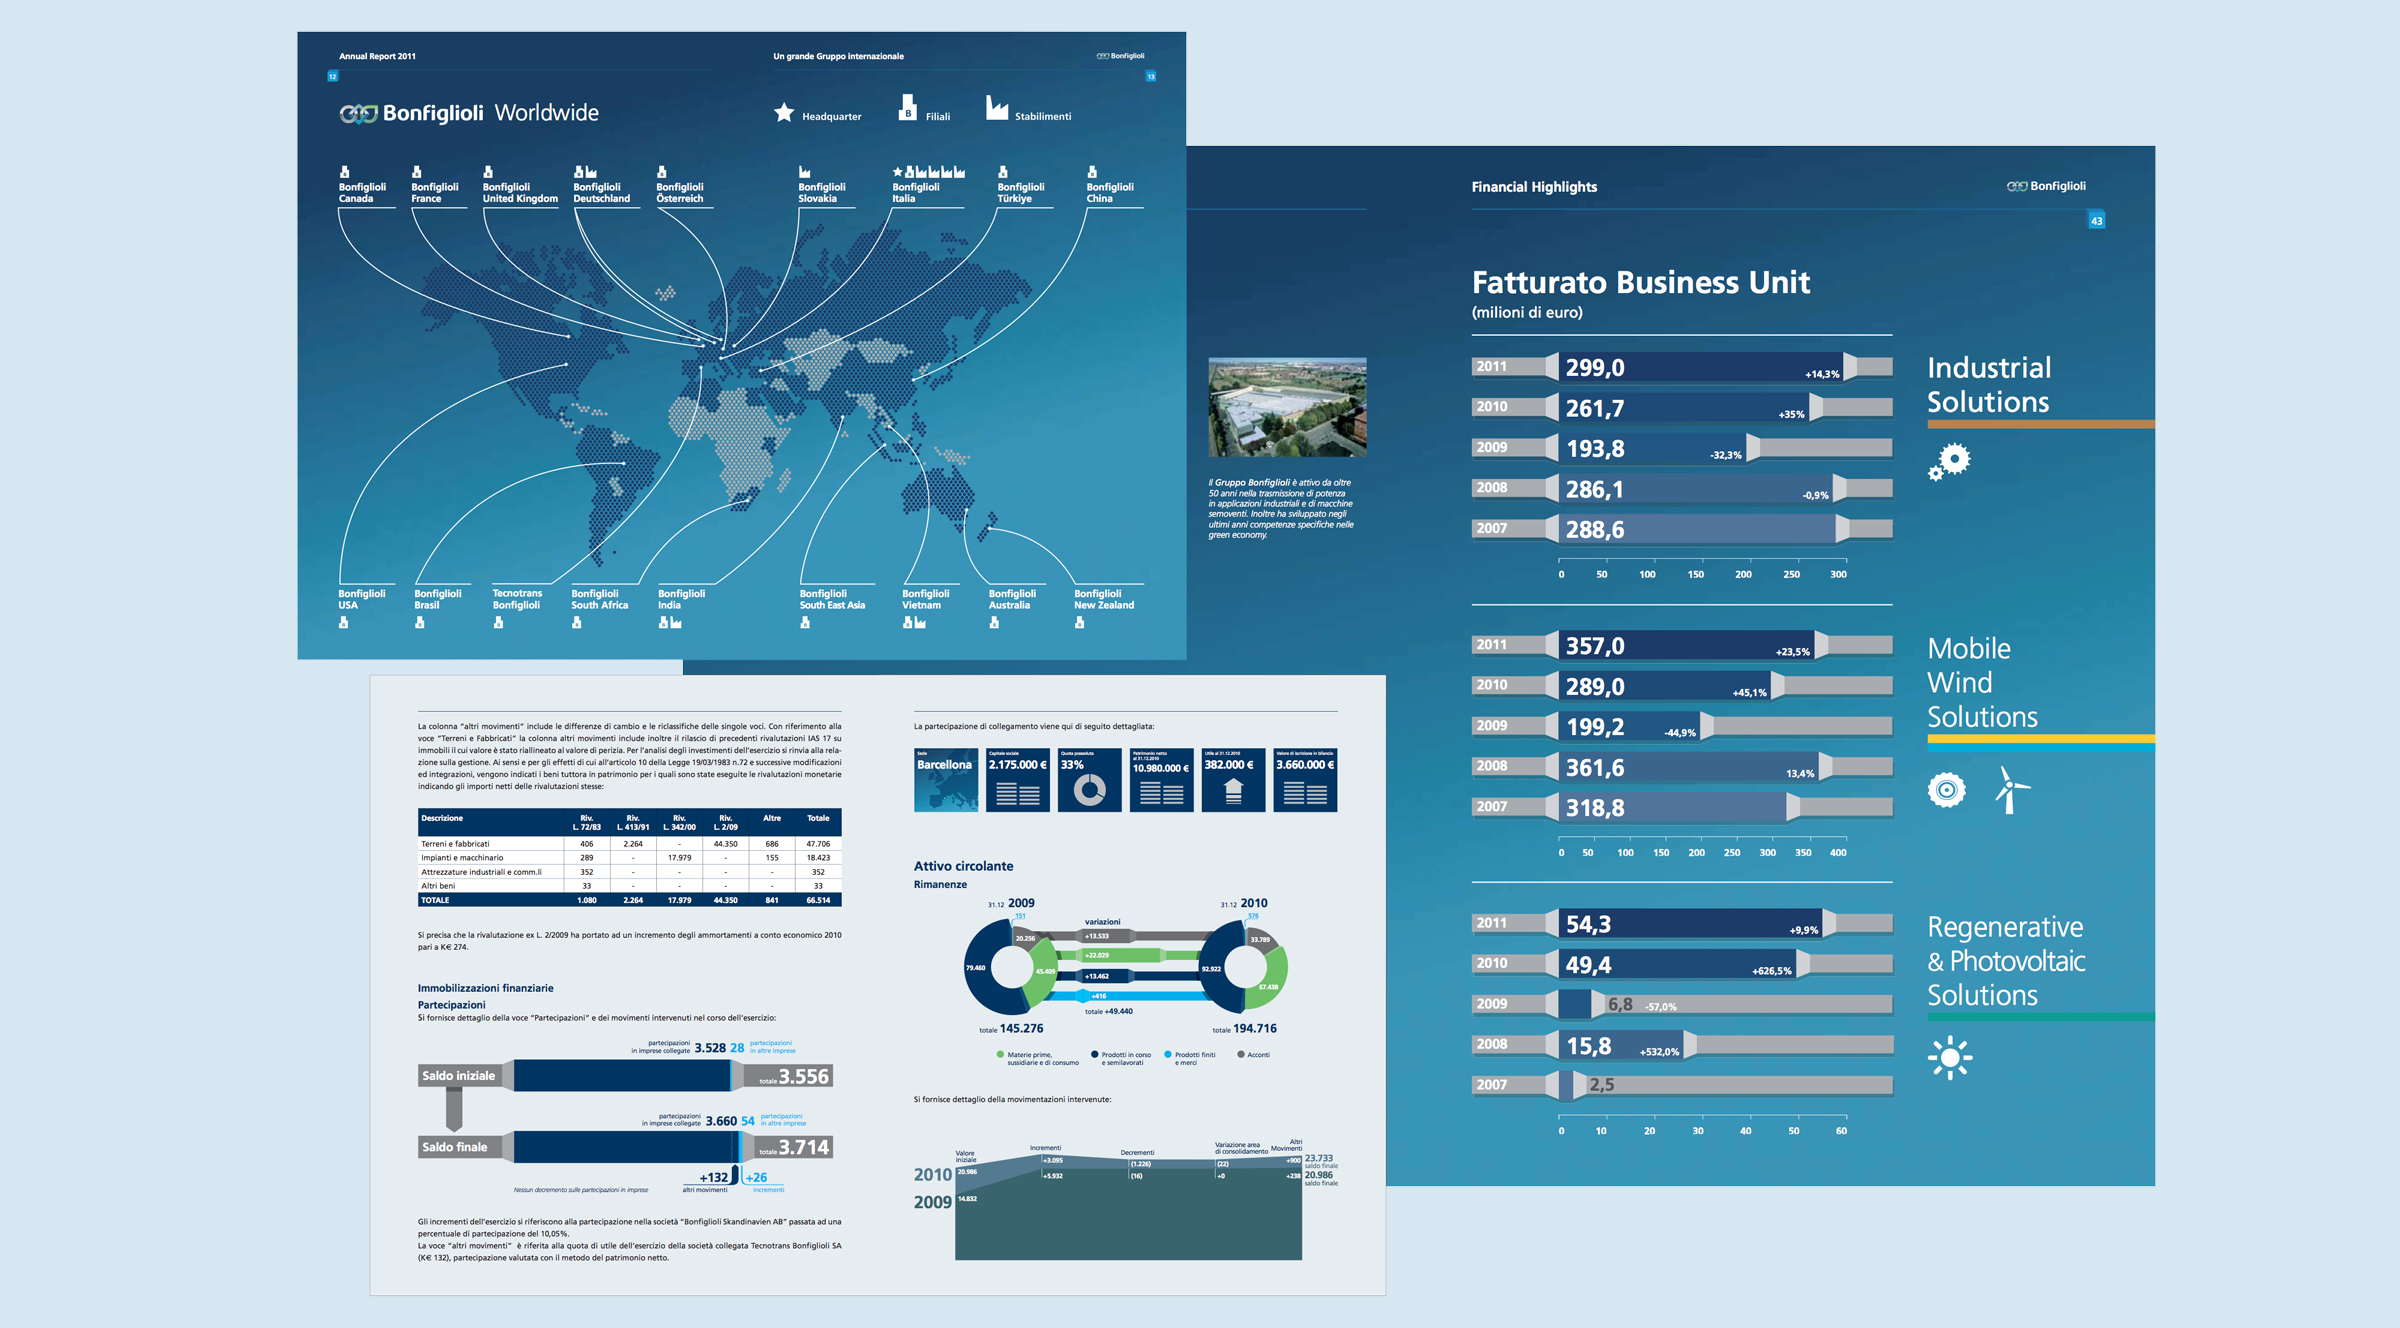Click the circular hub icon beside the turbine
This screenshot has width=2400, height=1328.
[x=1946, y=790]
